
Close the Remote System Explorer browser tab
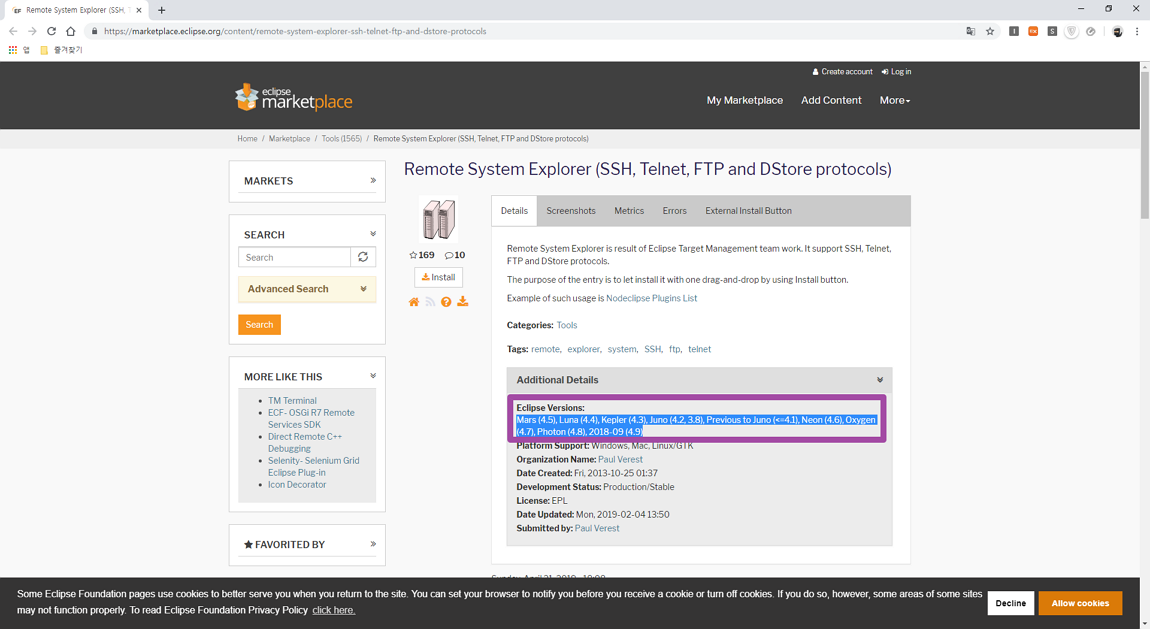tap(139, 10)
